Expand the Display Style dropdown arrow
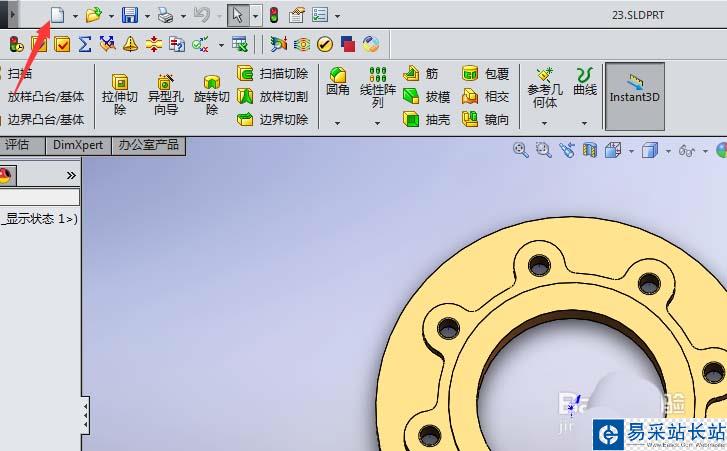727x451 pixels. point(668,152)
